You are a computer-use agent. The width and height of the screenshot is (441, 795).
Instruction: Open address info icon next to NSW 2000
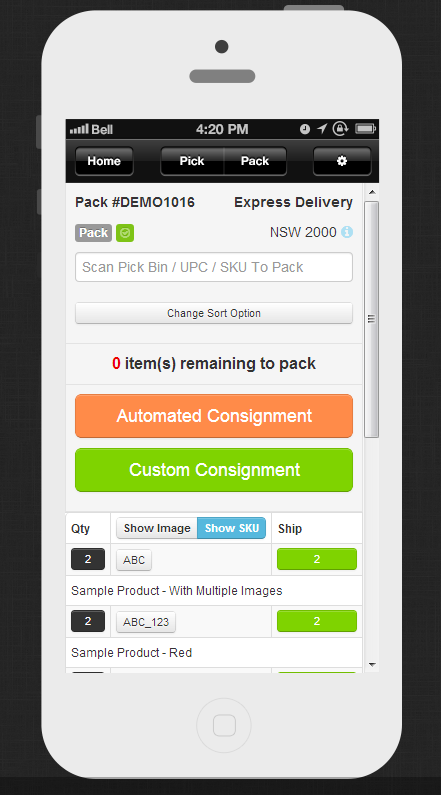coord(347,232)
